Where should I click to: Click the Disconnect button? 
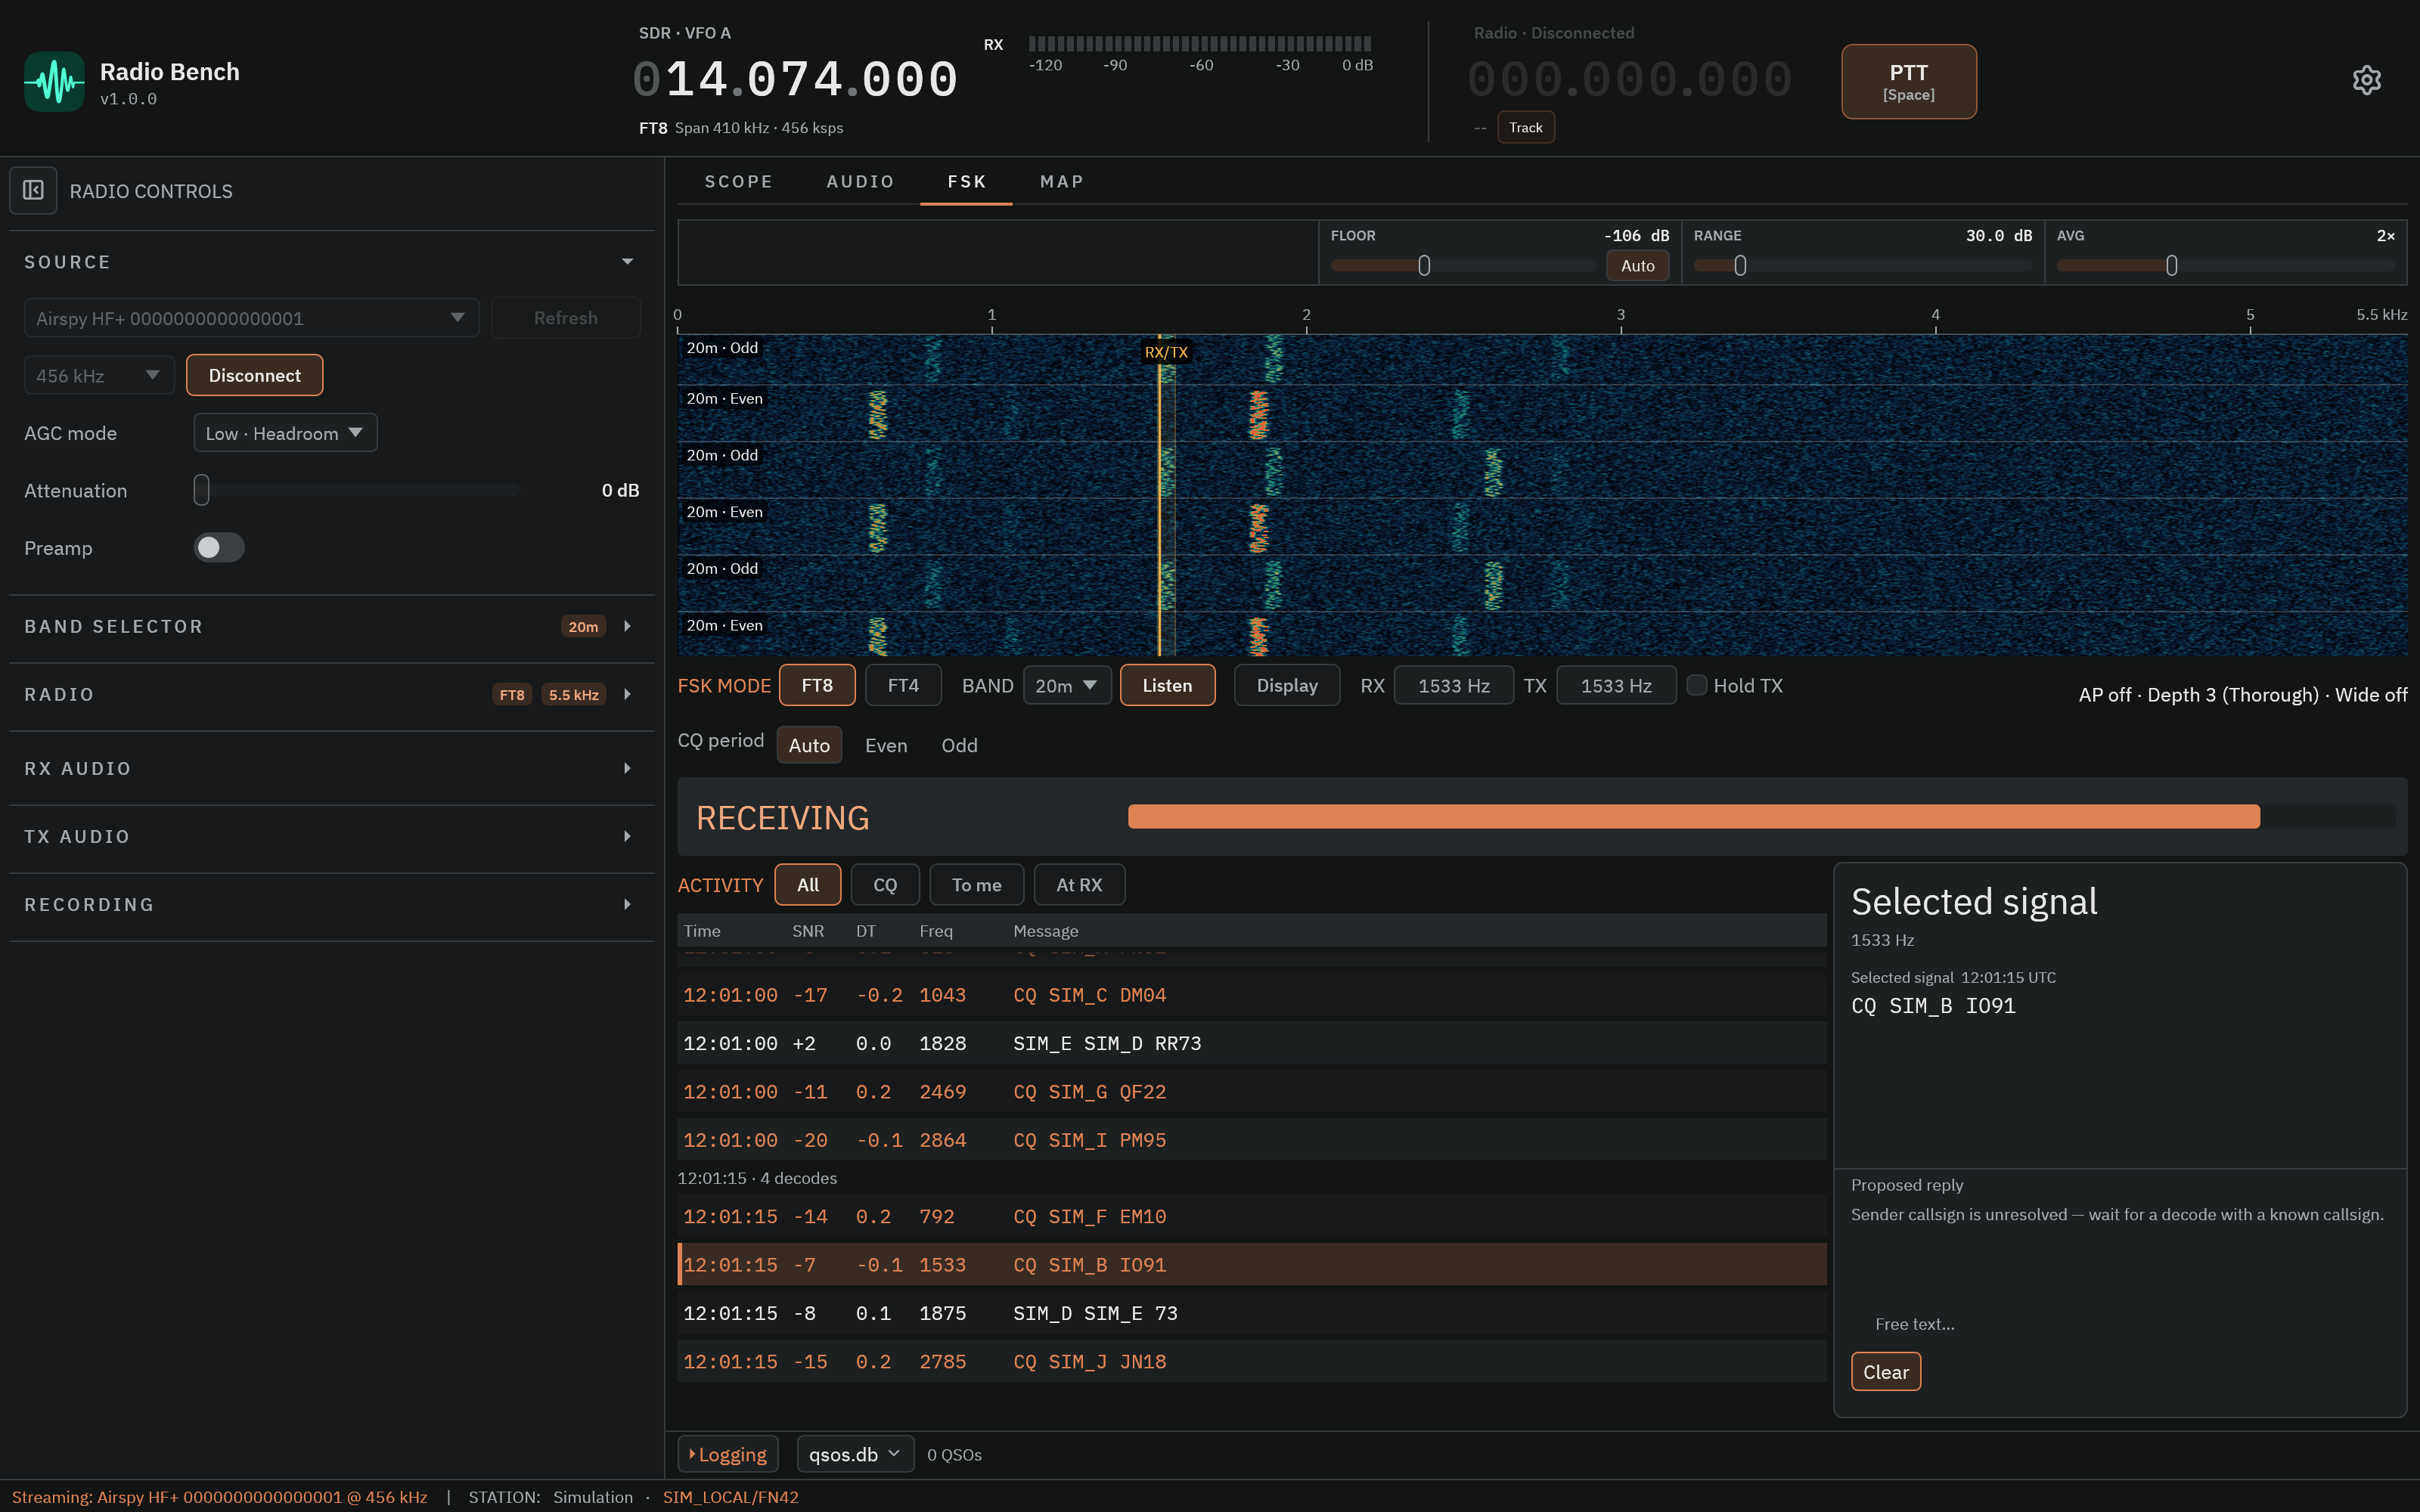254,375
